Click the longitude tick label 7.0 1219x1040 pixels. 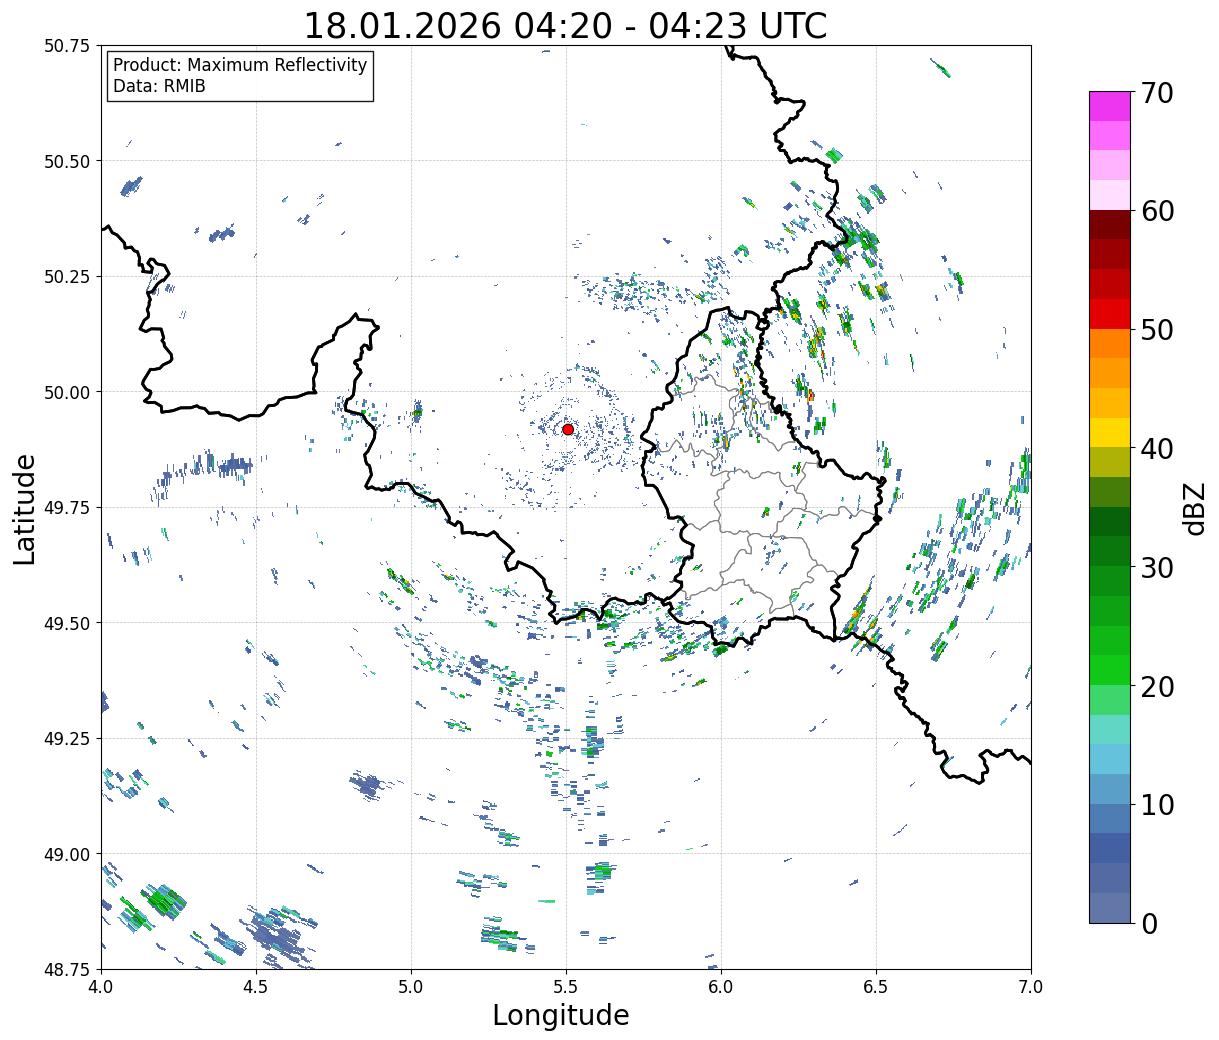(x=1031, y=987)
